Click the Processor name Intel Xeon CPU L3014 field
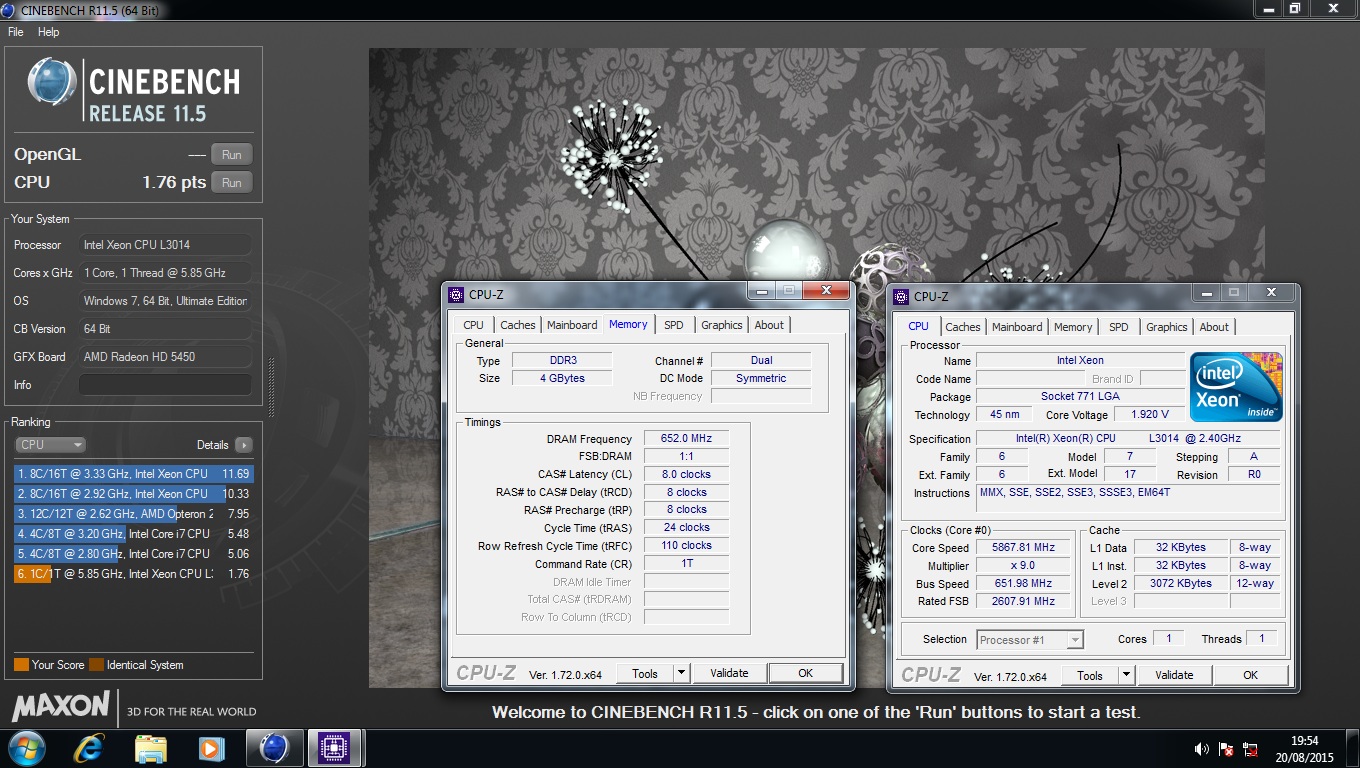Viewport: 1360px width, 768px height. click(x=165, y=245)
